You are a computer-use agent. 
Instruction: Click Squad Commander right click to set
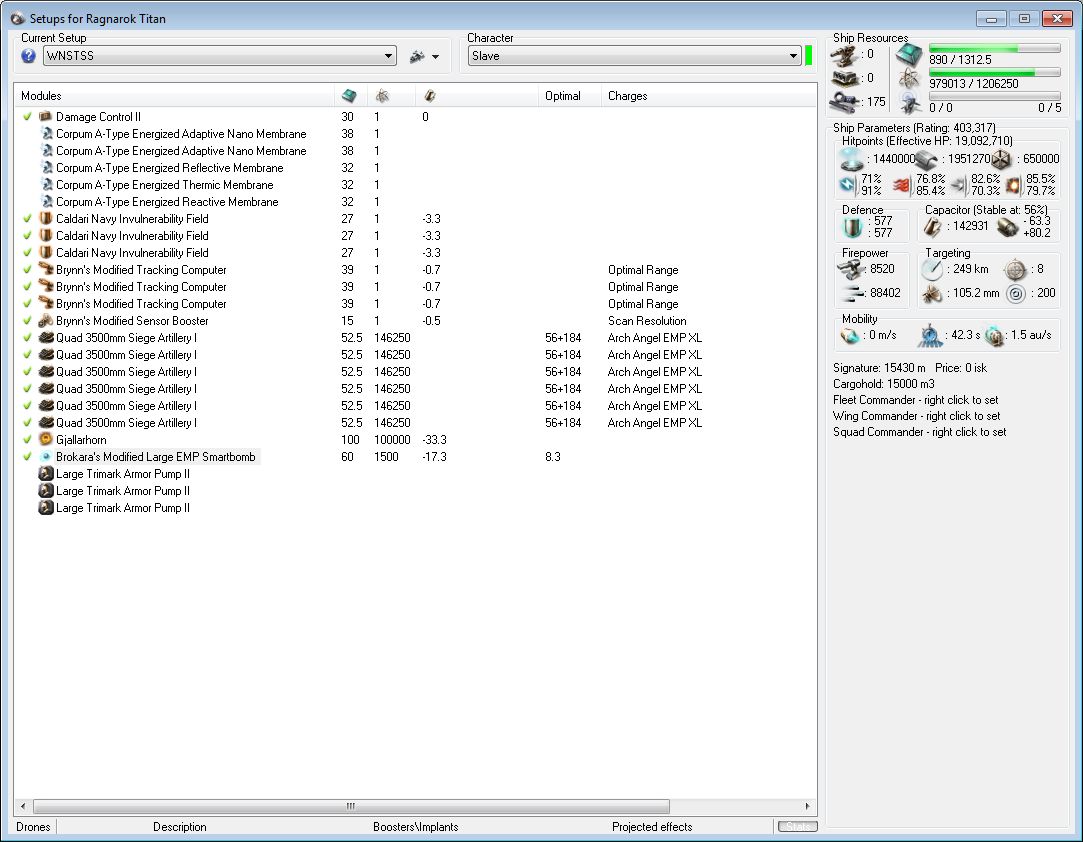tap(919, 432)
